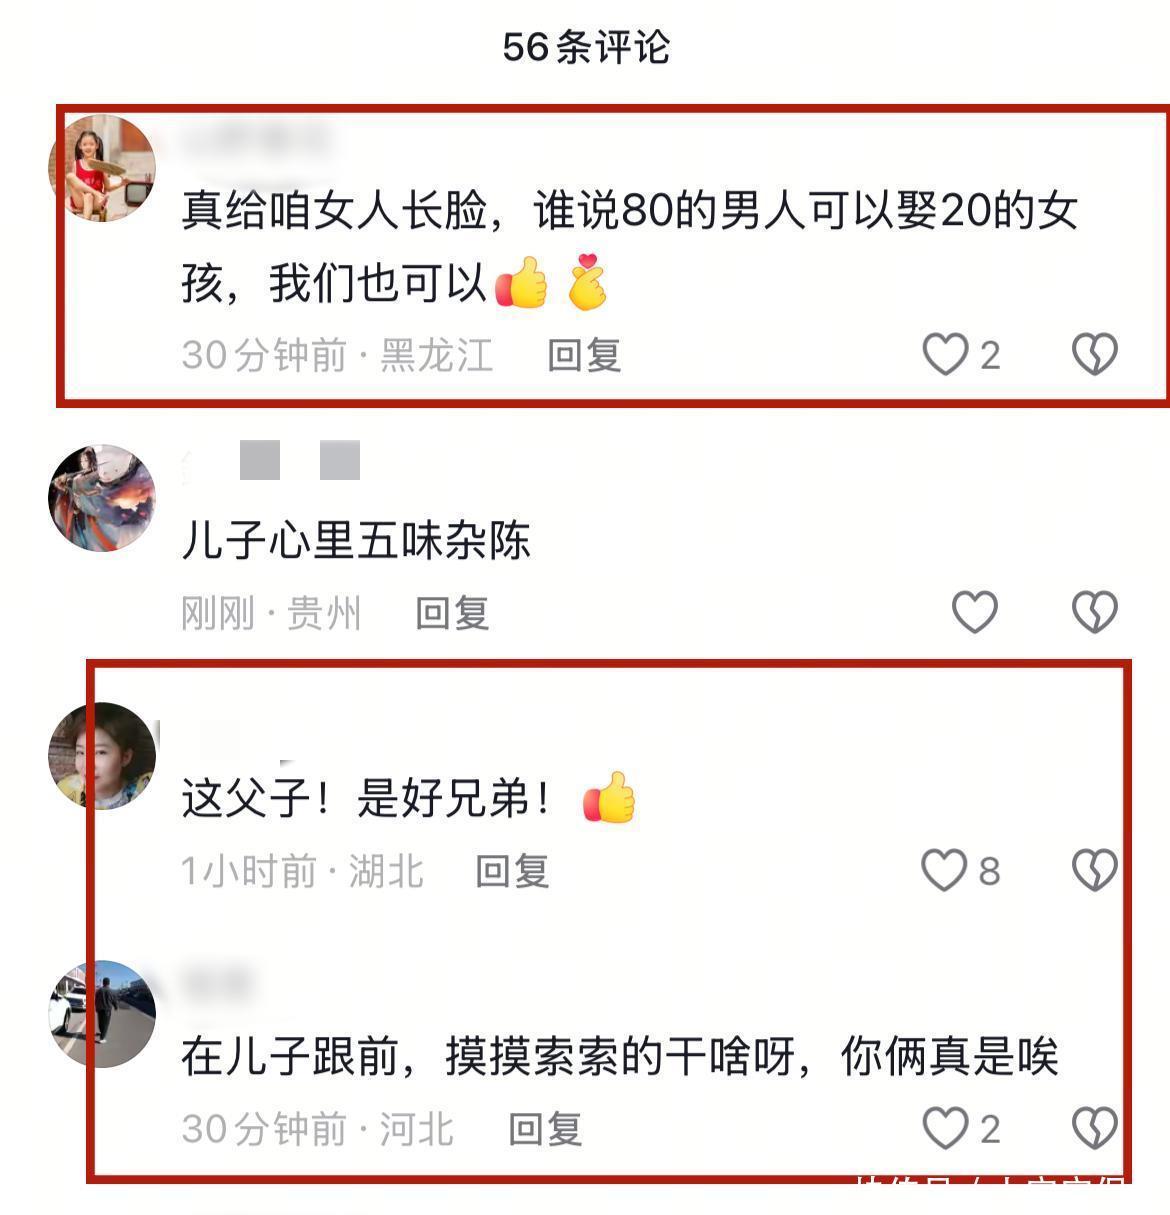This screenshot has height=1215, width=1170.
Task: Tap the 56条评论 header title
Action: tap(586, 47)
